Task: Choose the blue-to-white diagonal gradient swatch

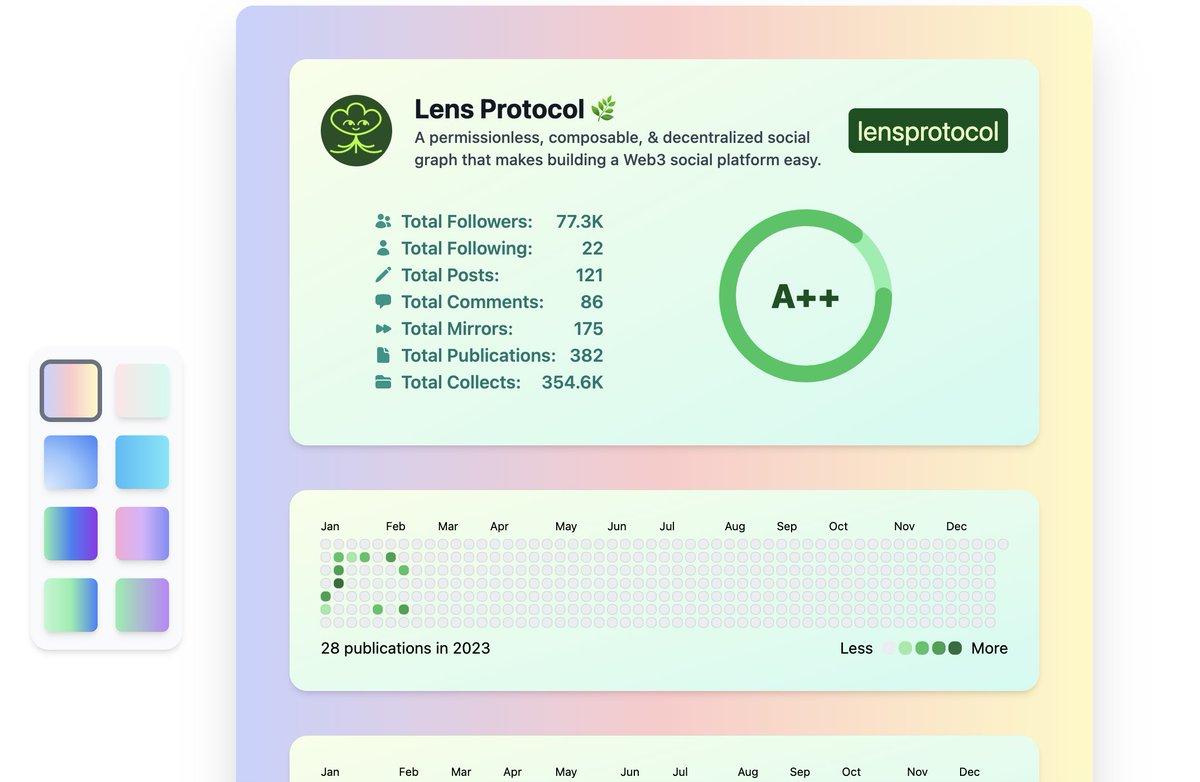Action: coord(71,462)
